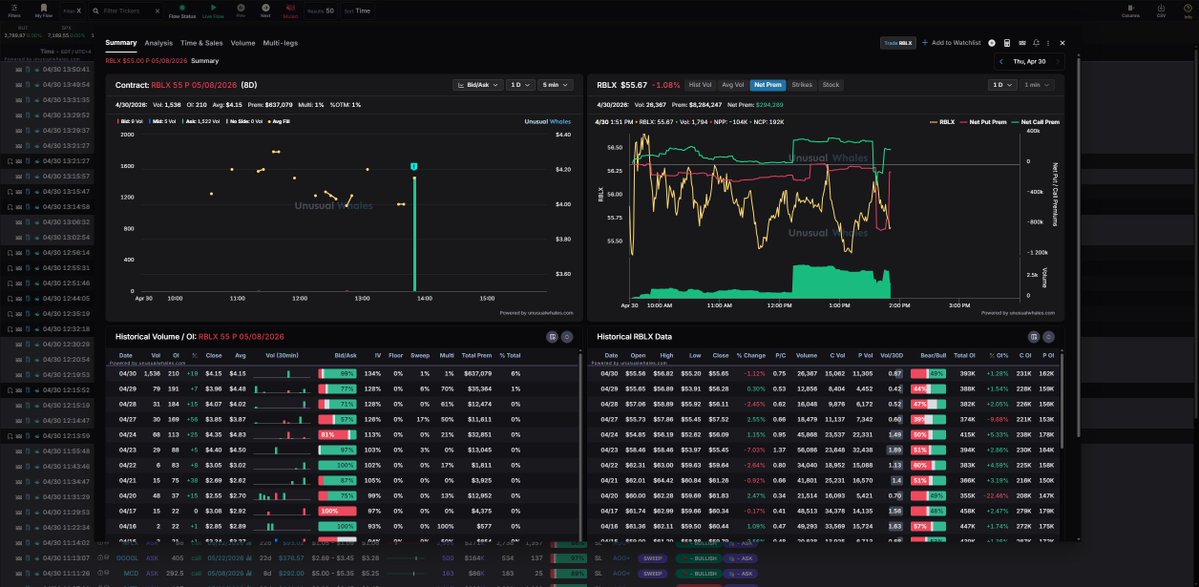Click the 60% Bear/Bull bar on 04/22 row
The width and height of the screenshot is (1199, 587).
(928, 465)
